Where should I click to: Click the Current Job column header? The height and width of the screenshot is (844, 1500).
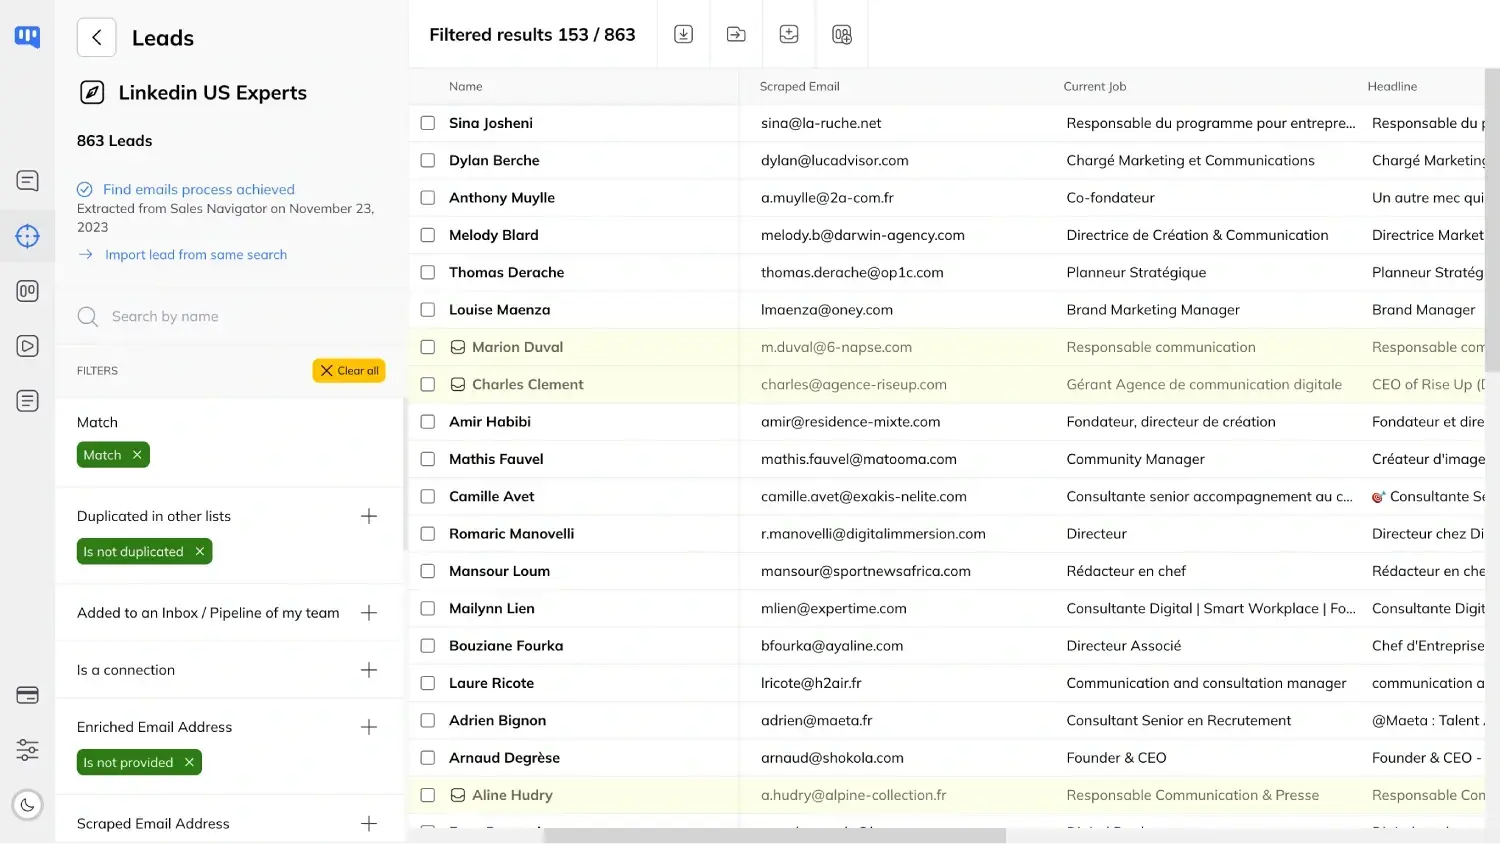pos(1095,87)
